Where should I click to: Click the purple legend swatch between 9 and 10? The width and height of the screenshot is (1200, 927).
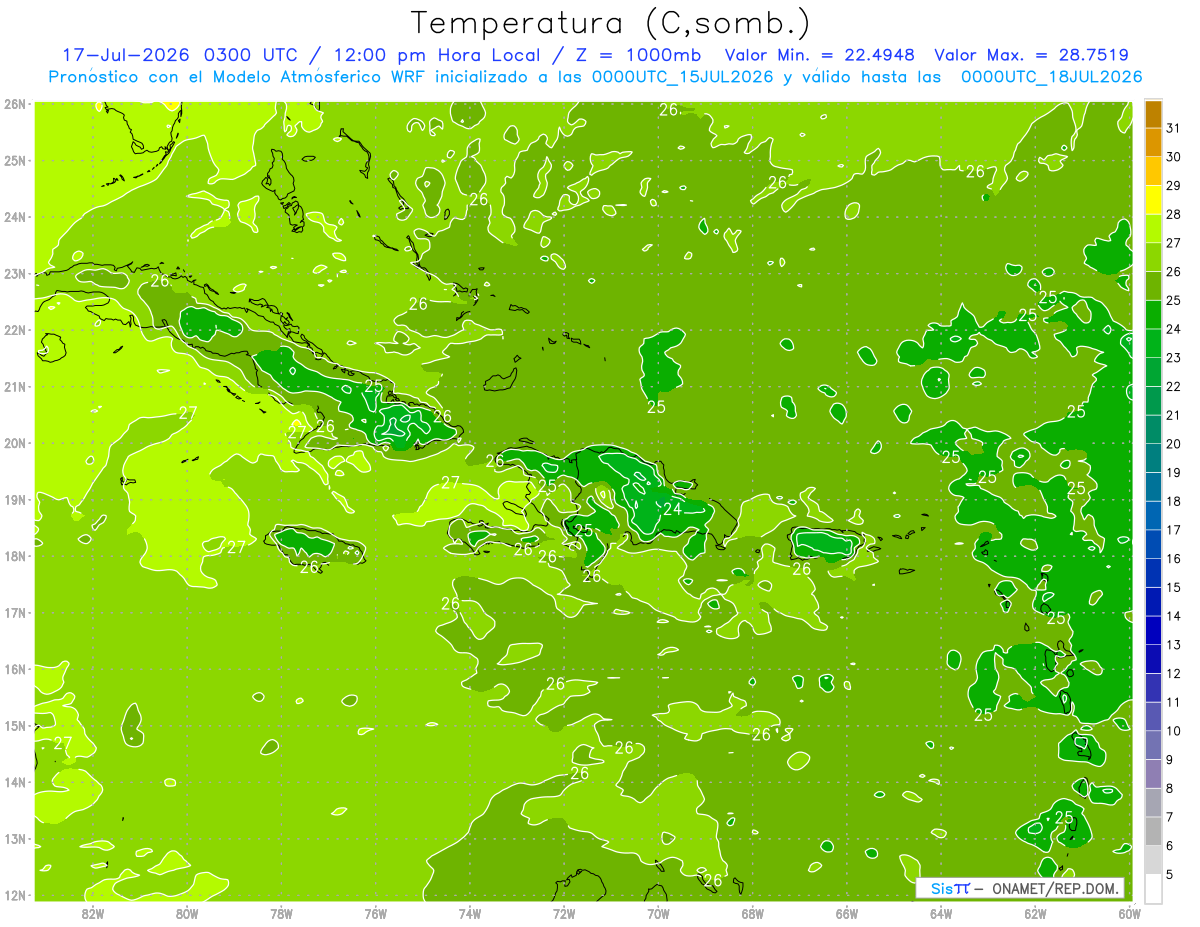click(1153, 745)
